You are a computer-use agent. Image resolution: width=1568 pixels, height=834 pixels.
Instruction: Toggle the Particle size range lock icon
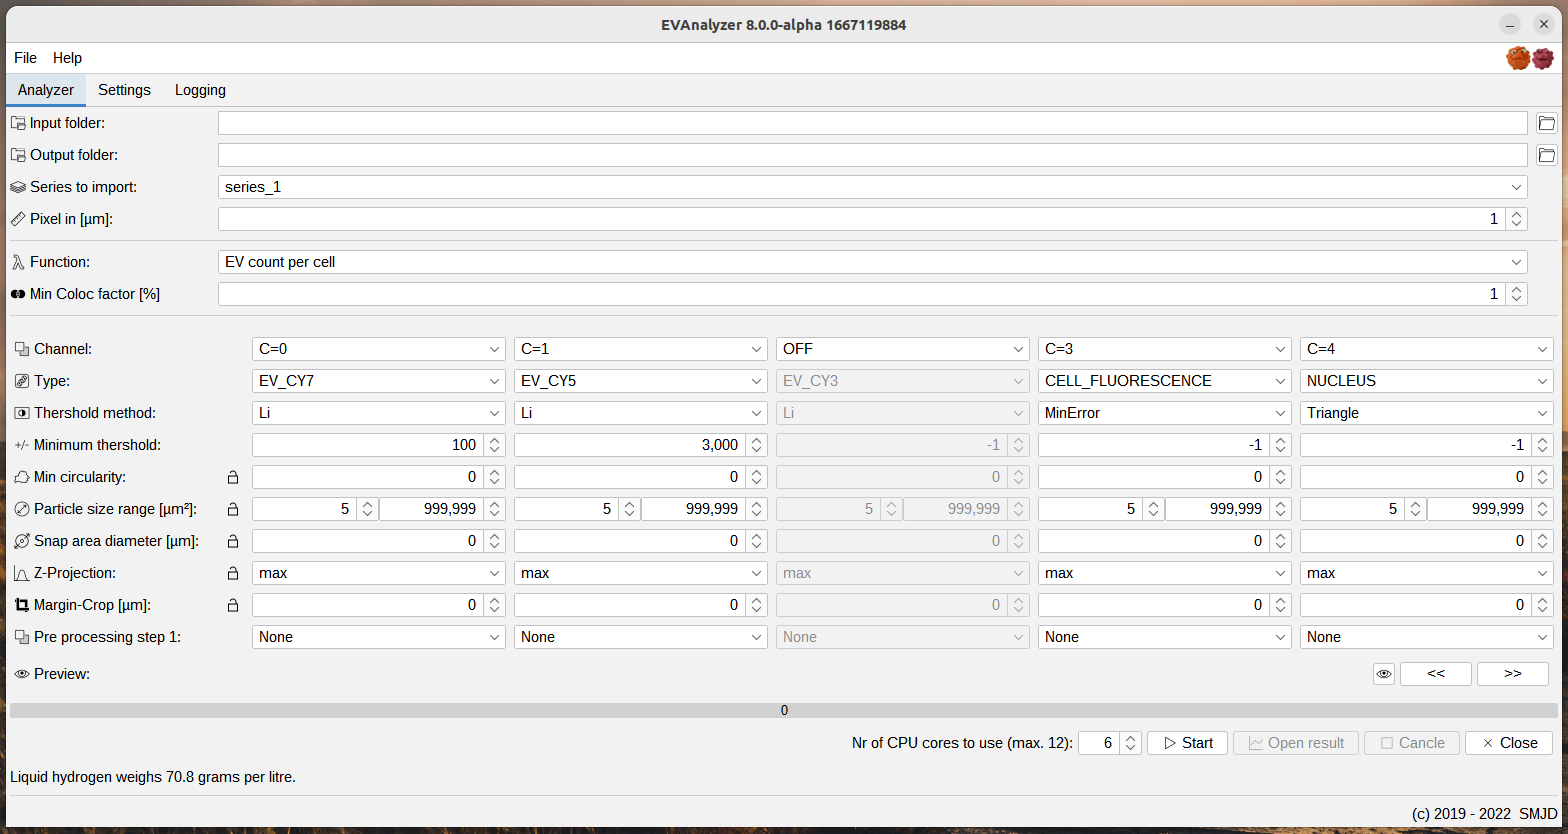(x=233, y=509)
